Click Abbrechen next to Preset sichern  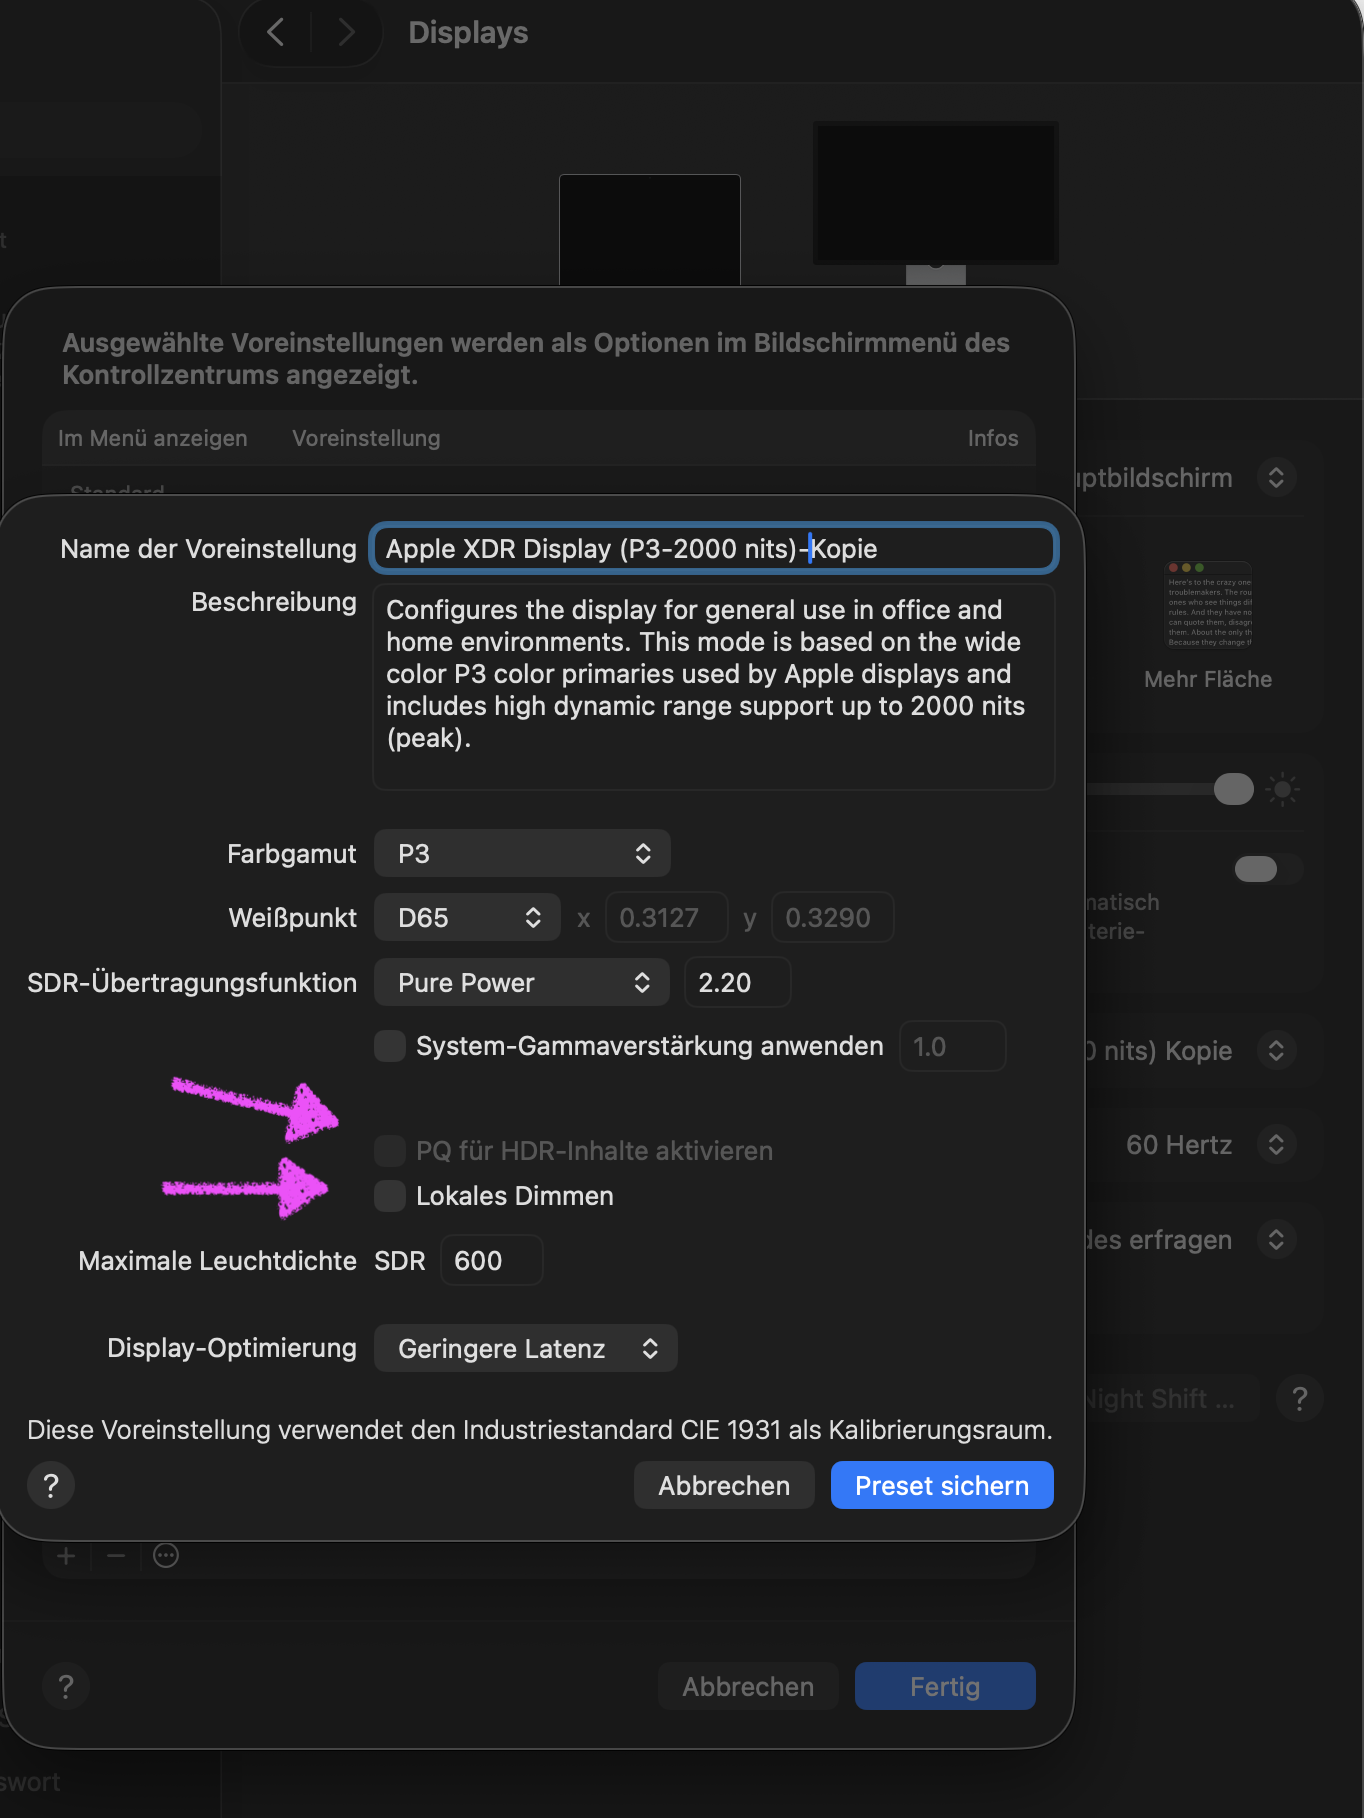tap(724, 1486)
